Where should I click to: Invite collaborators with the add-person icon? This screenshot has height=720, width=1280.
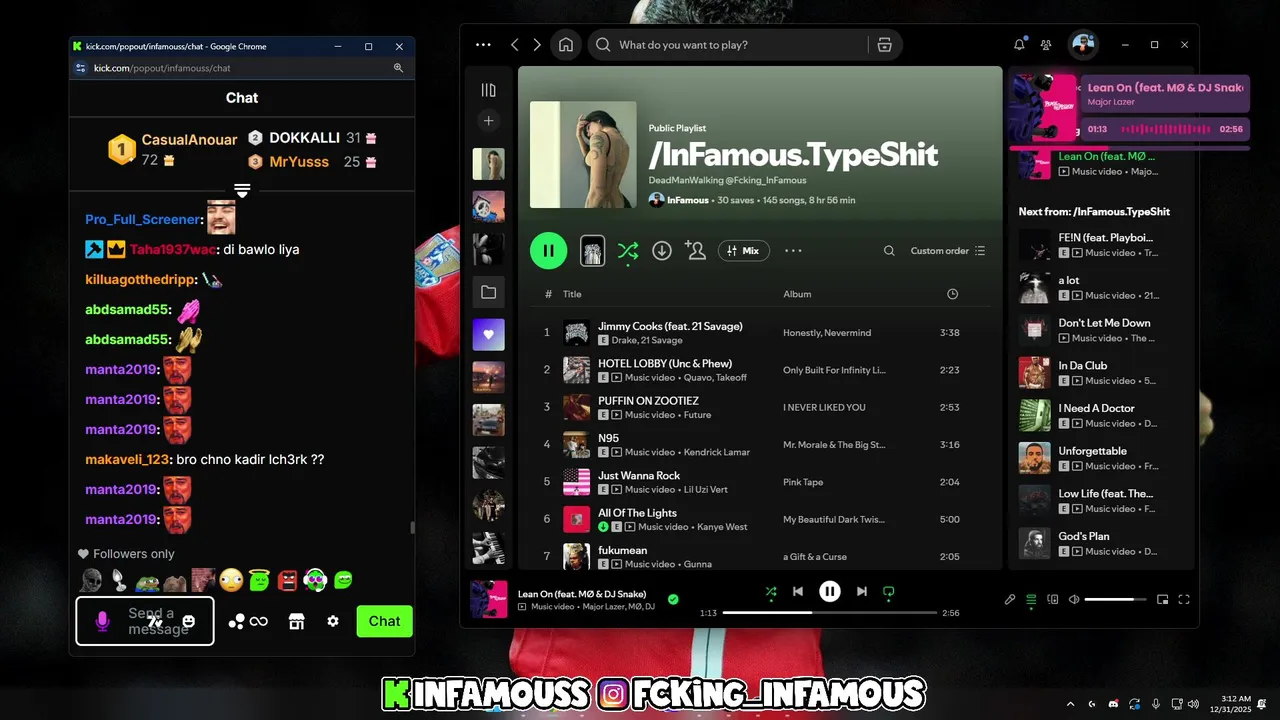(x=695, y=251)
